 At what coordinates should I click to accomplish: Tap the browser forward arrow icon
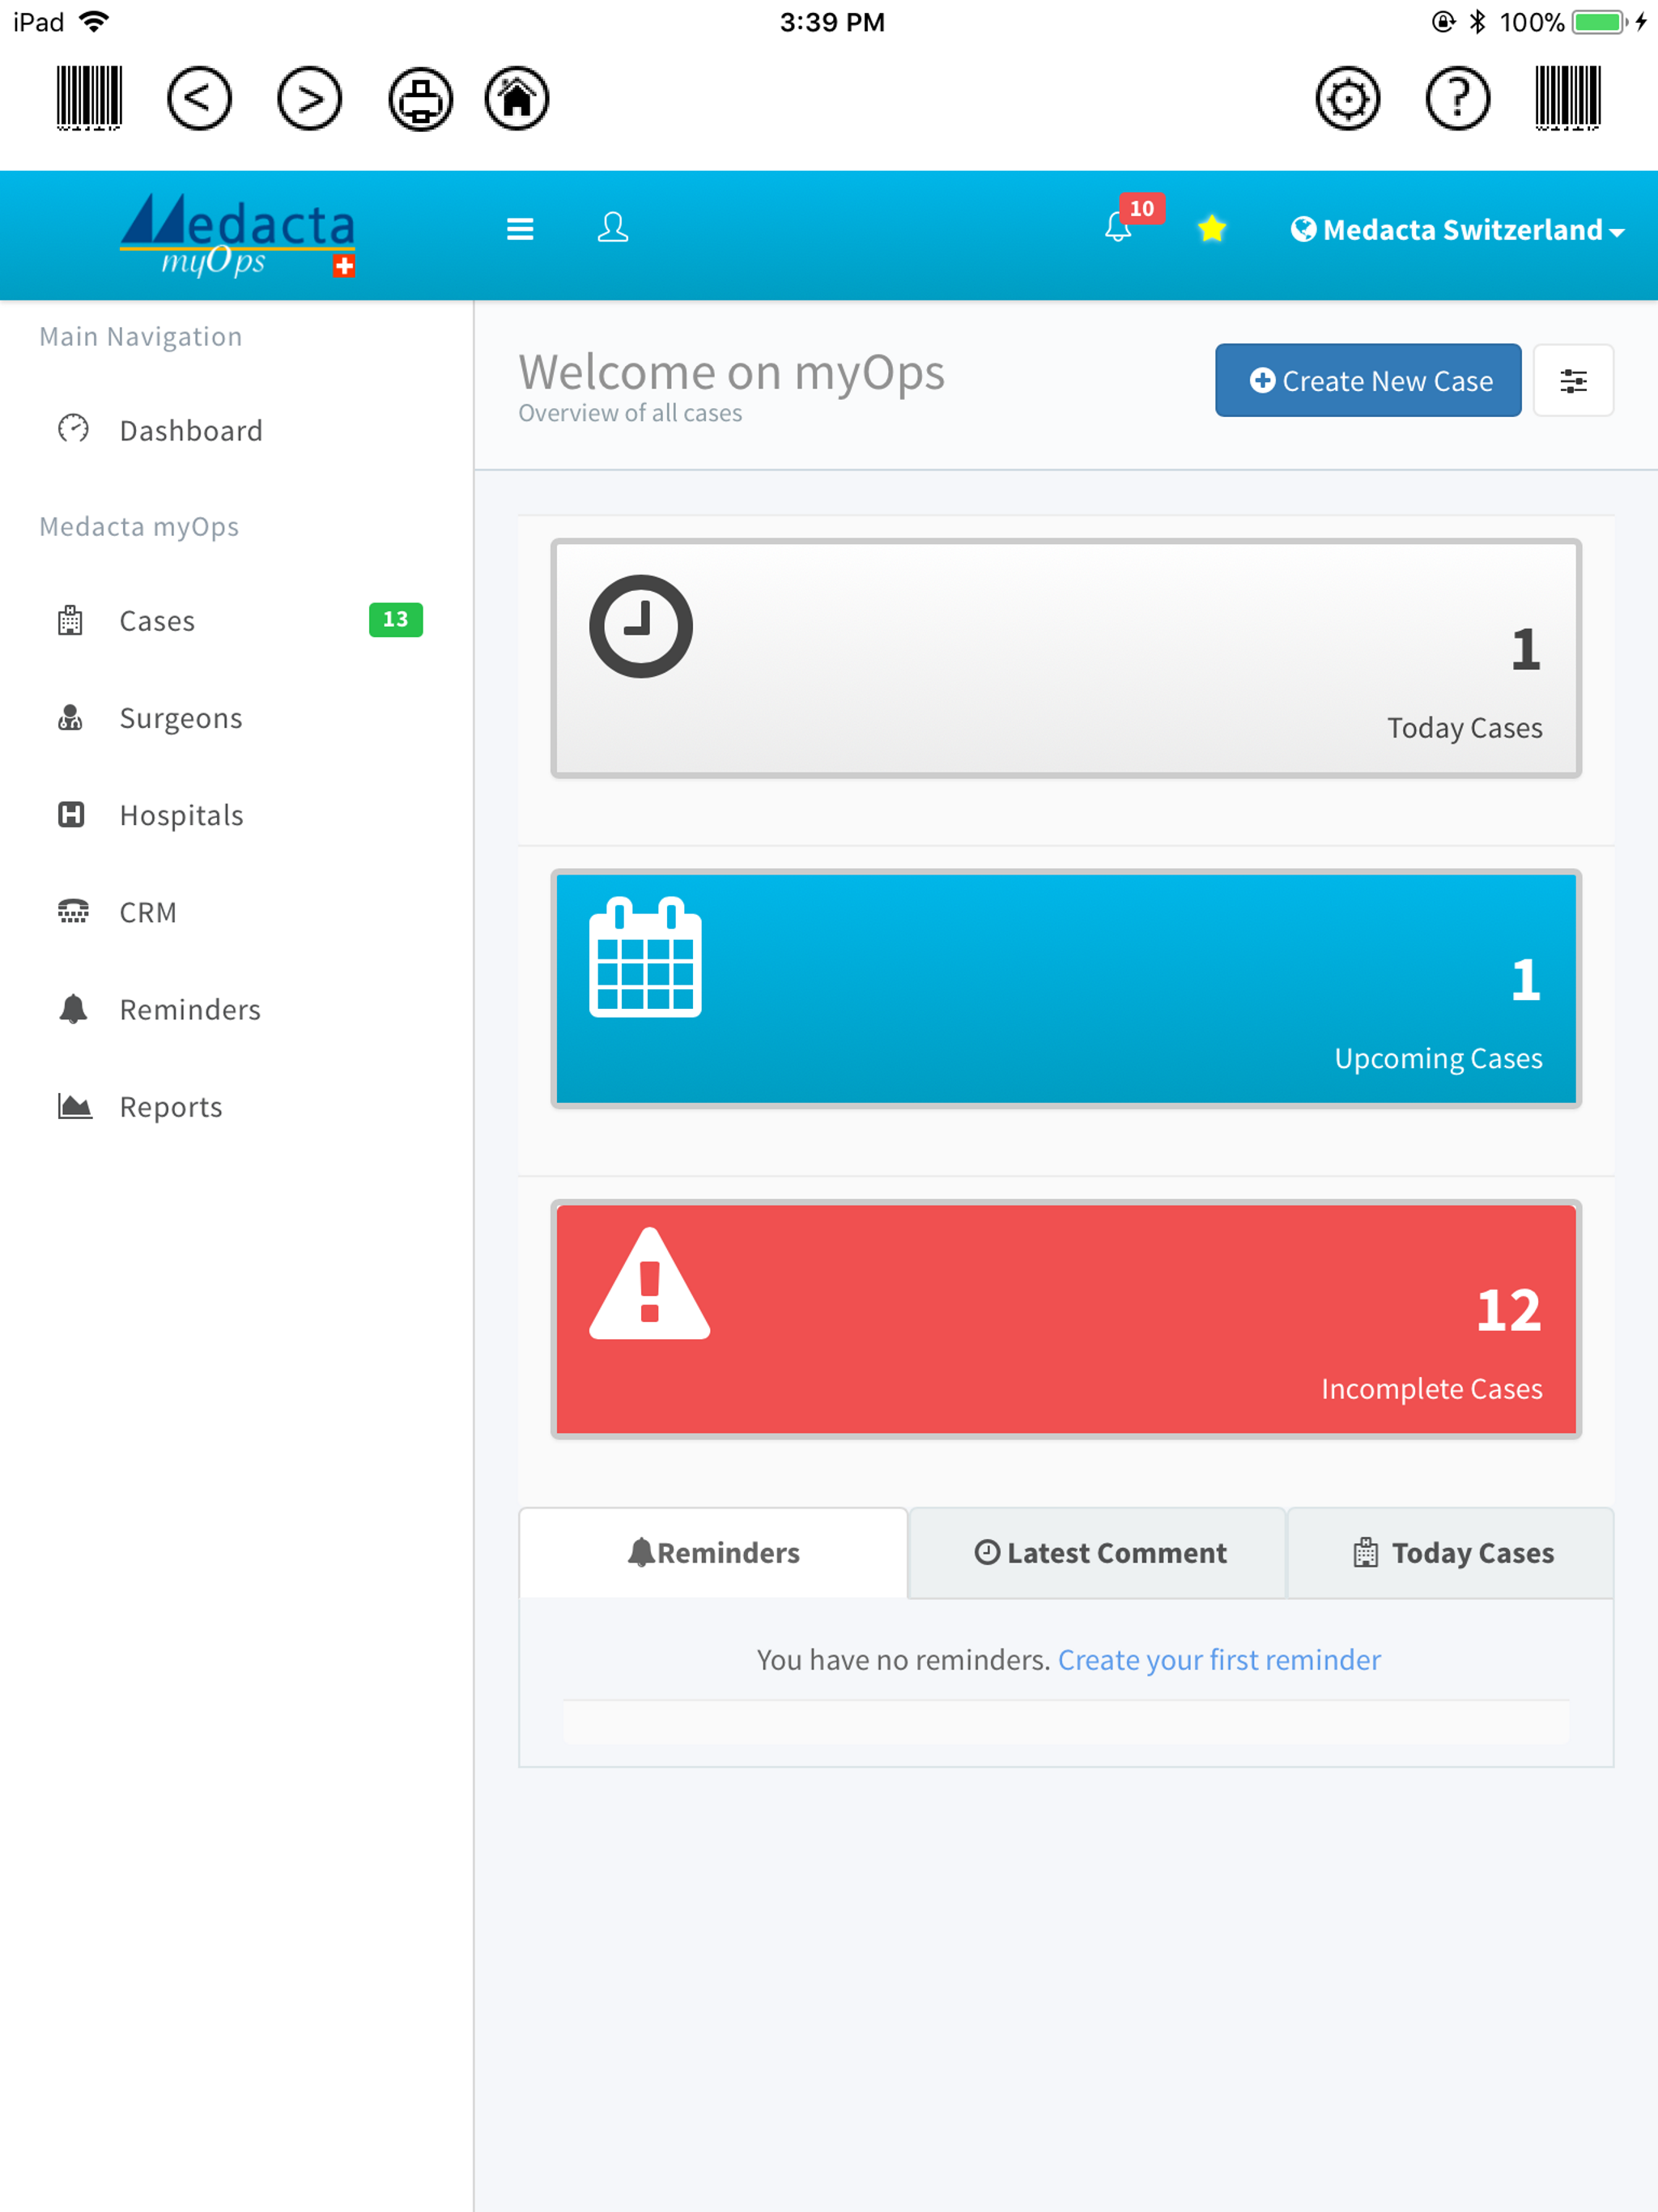309,98
